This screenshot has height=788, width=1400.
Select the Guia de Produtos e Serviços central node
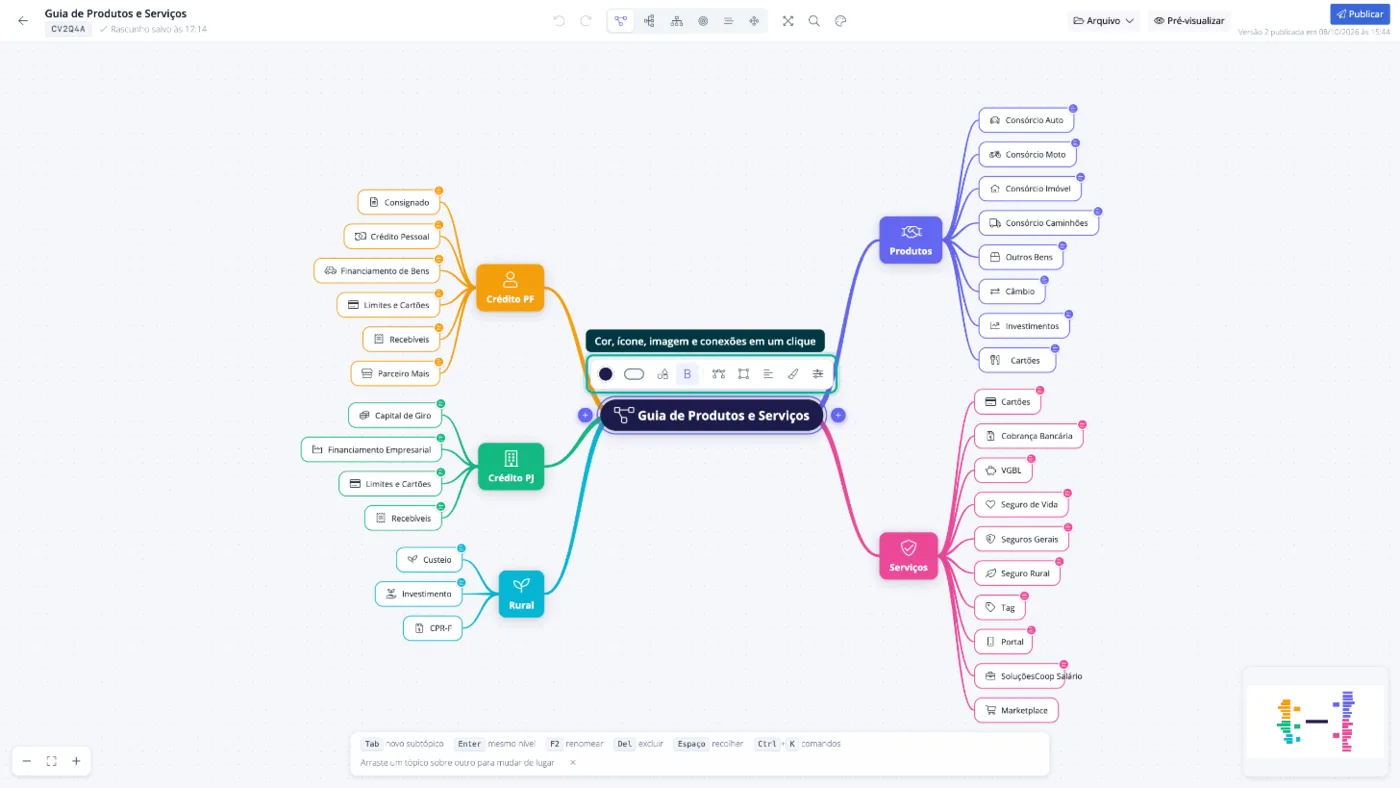pos(712,415)
